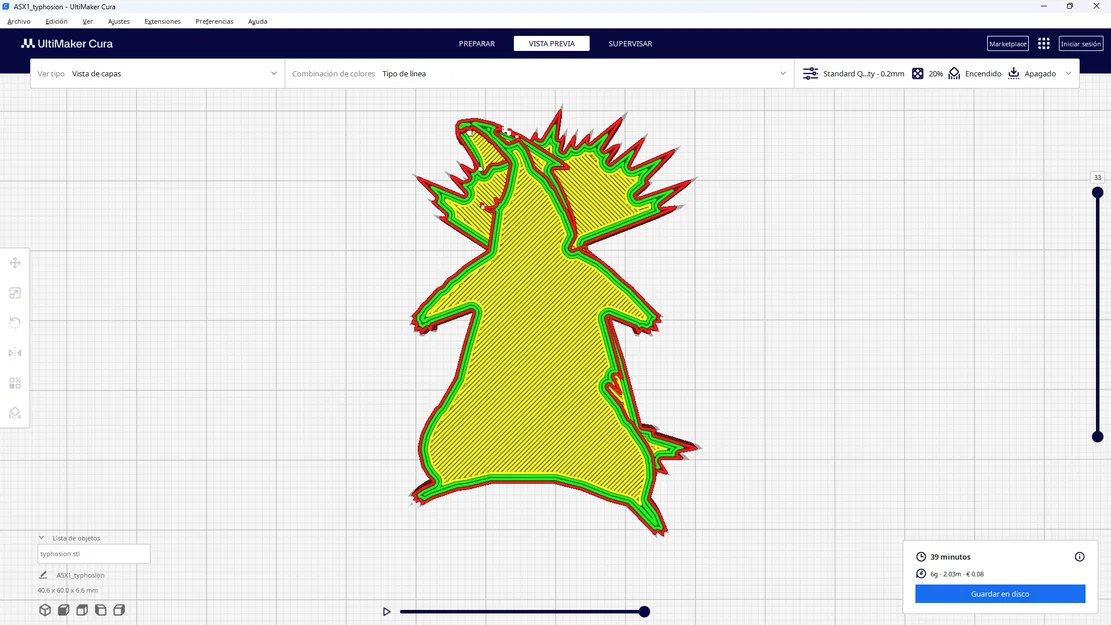The height and width of the screenshot is (625, 1111).
Task: Select the support blocker tool
Action: [x=14, y=412]
